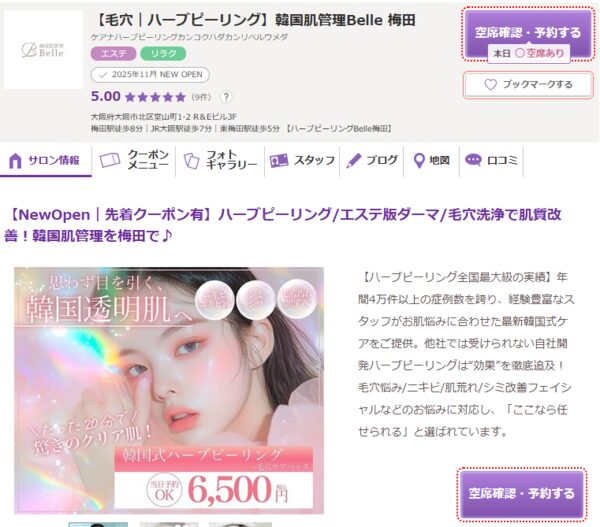Viewport: 600px width, 527px height.
Task: Click the エステ category tag
Action: click(x=113, y=54)
